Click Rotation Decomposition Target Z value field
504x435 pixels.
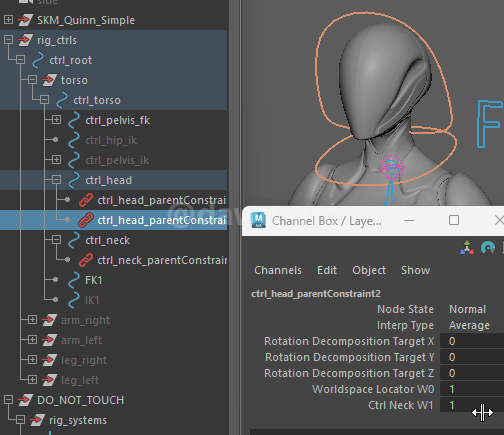472,373
